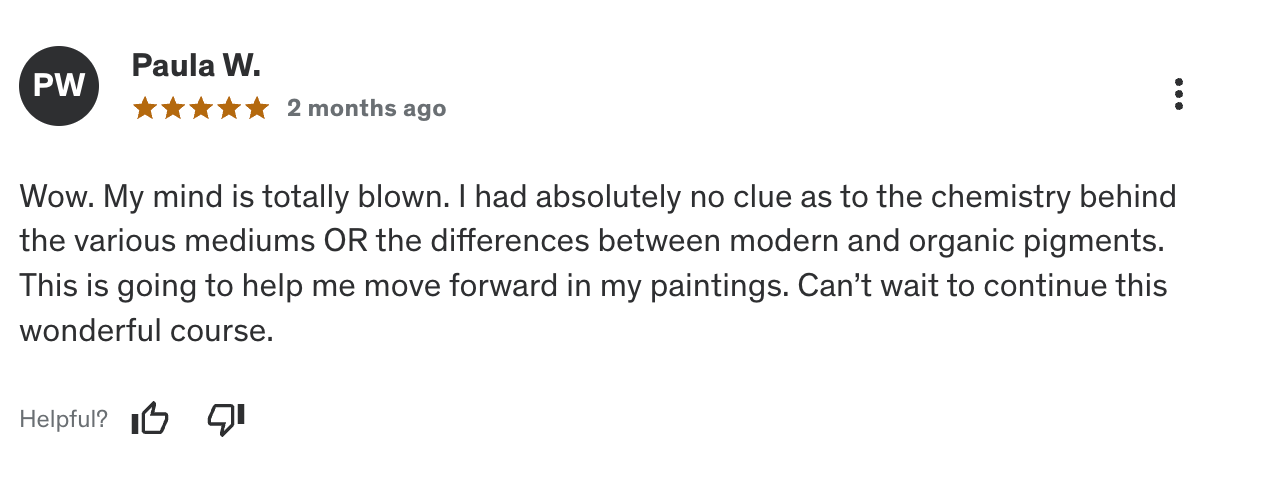1268x498 pixels.
Task: Open the three-dot review options menu
Action: [x=1179, y=94]
